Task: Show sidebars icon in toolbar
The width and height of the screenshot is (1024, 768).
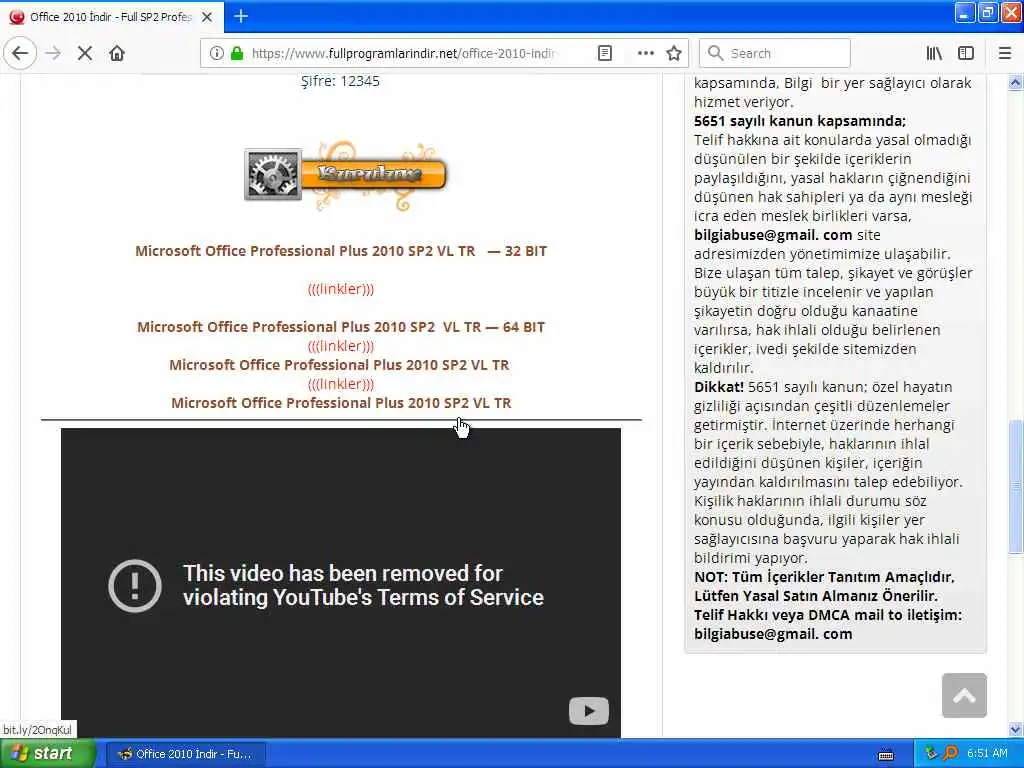Action: tap(966, 53)
